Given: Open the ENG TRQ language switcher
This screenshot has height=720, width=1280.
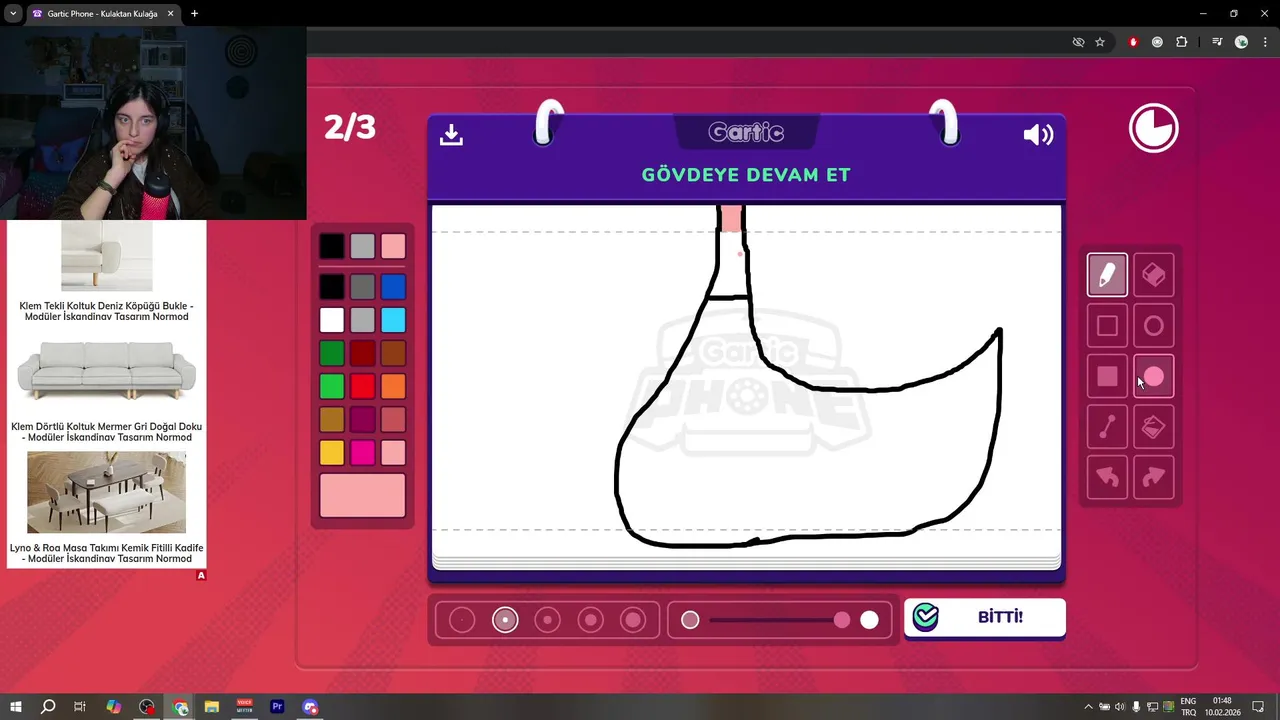Looking at the screenshot, I should click(x=1188, y=707).
